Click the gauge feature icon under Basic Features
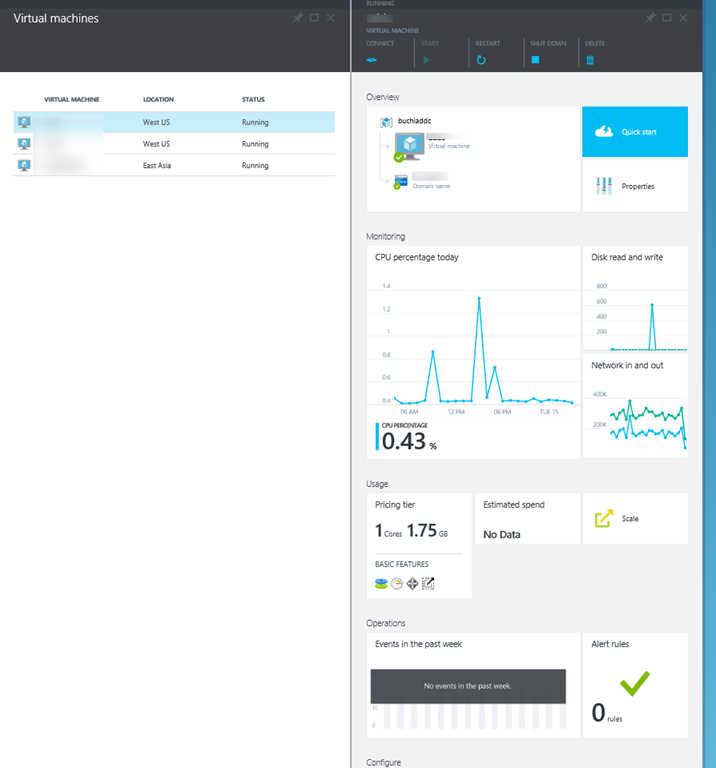Screen dimensions: 716x768 (397, 583)
